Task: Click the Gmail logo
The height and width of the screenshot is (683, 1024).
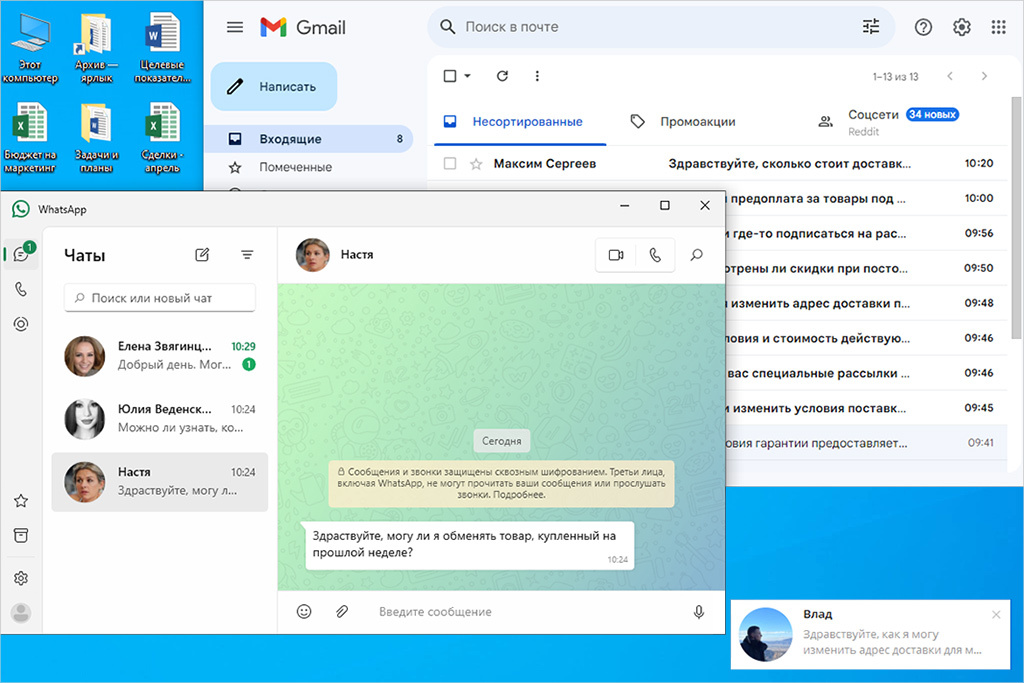Action: coord(303,27)
